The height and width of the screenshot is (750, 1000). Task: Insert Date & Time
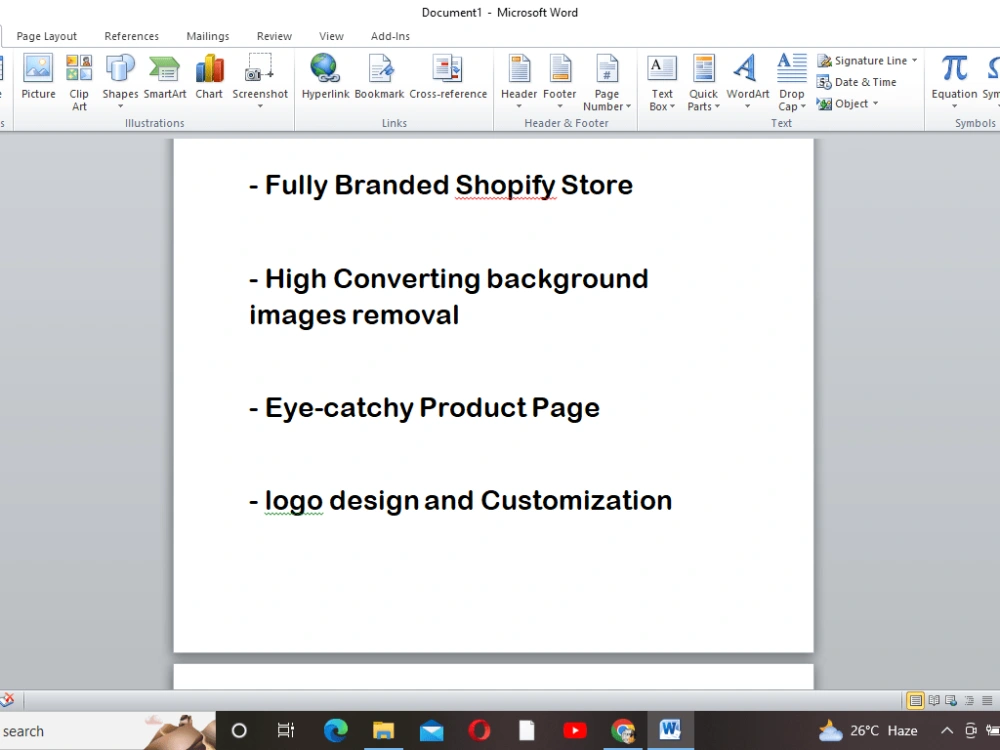(857, 82)
